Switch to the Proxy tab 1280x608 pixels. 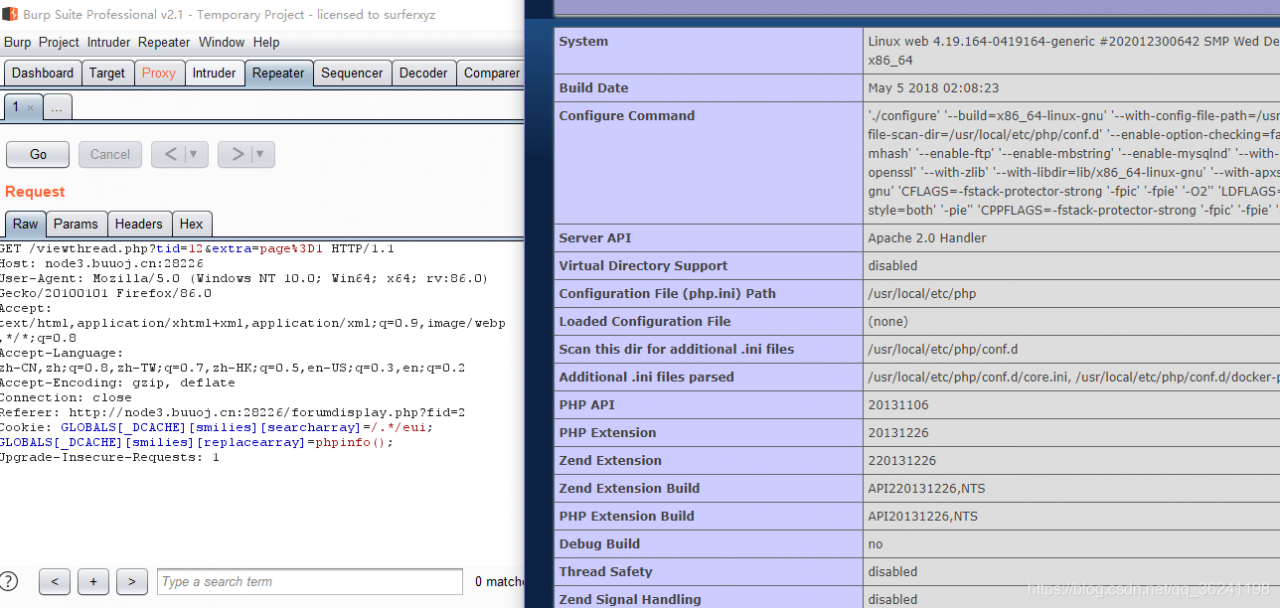[x=158, y=73]
